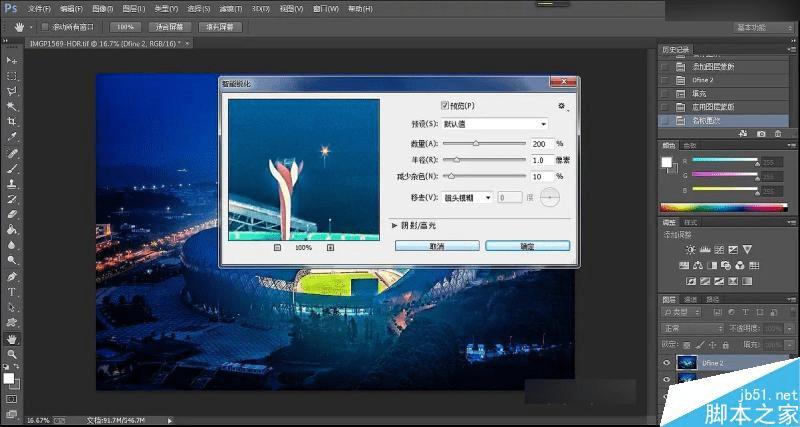Toggle the Preview (P) checkbox
The image size is (800, 427).
[x=444, y=106]
